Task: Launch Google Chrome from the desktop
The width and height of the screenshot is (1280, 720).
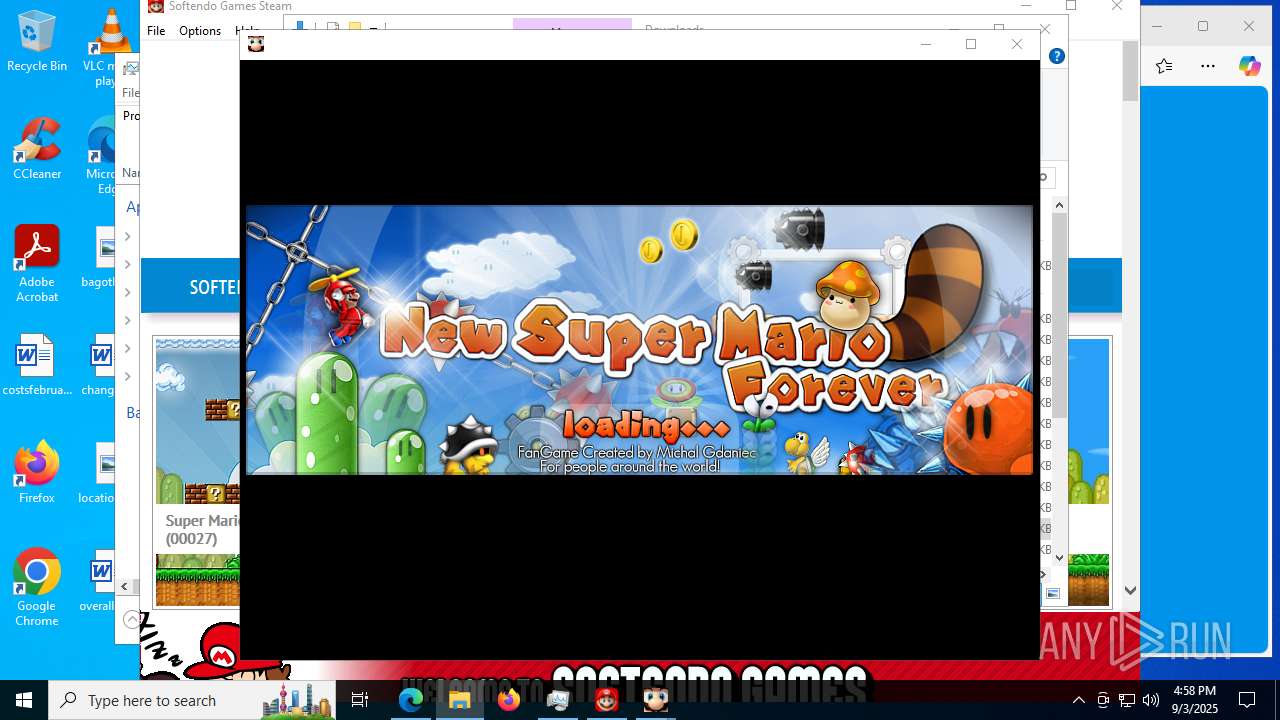Action: [x=37, y=588]
